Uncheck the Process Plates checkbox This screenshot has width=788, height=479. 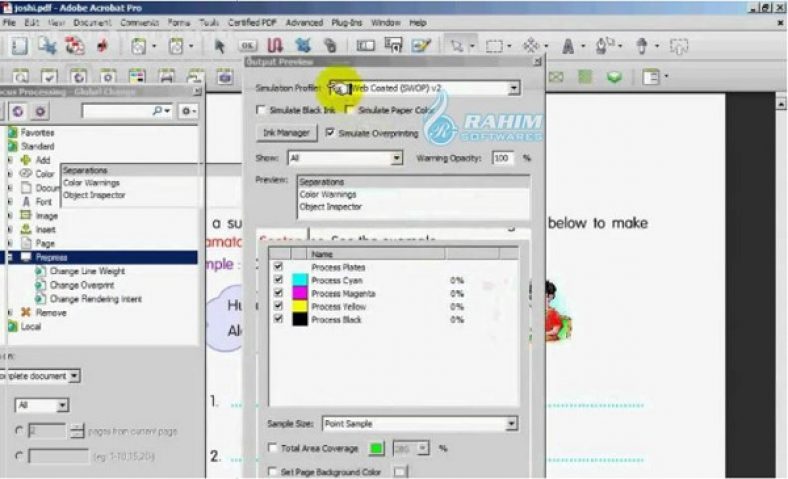278,266
